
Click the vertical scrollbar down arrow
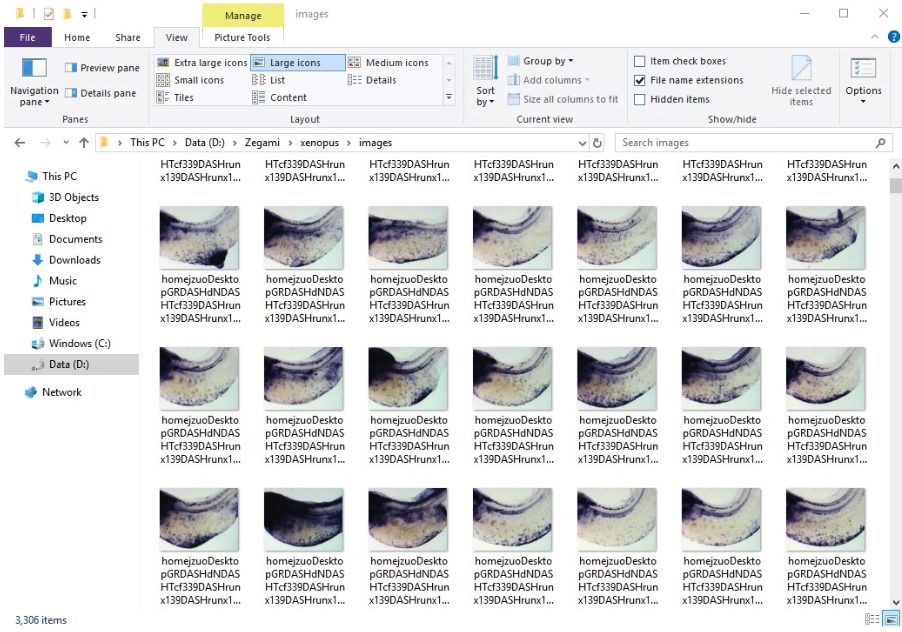tap(895, 602)
